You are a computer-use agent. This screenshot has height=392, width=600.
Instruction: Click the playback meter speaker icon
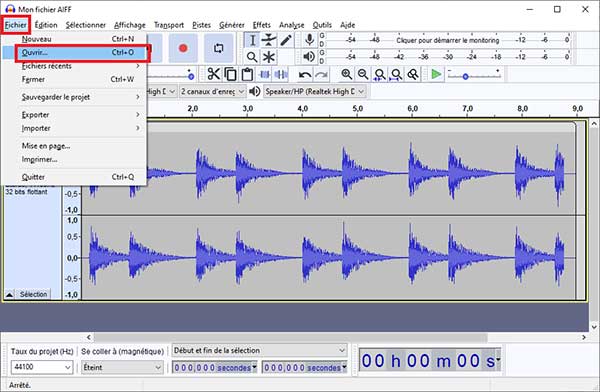click(309, 57)
